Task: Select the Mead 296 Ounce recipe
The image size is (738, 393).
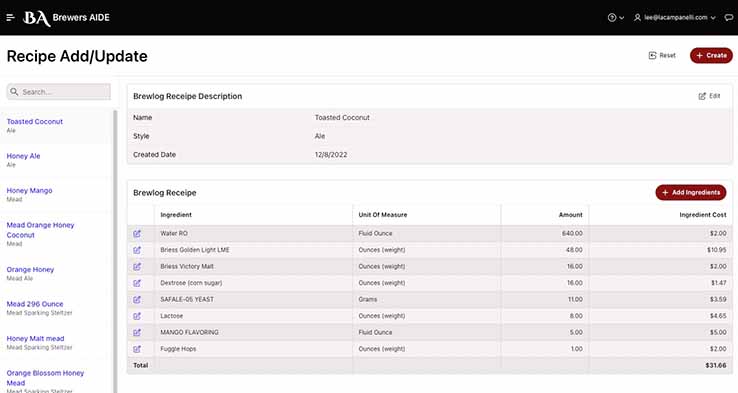Action: [35, 304]
